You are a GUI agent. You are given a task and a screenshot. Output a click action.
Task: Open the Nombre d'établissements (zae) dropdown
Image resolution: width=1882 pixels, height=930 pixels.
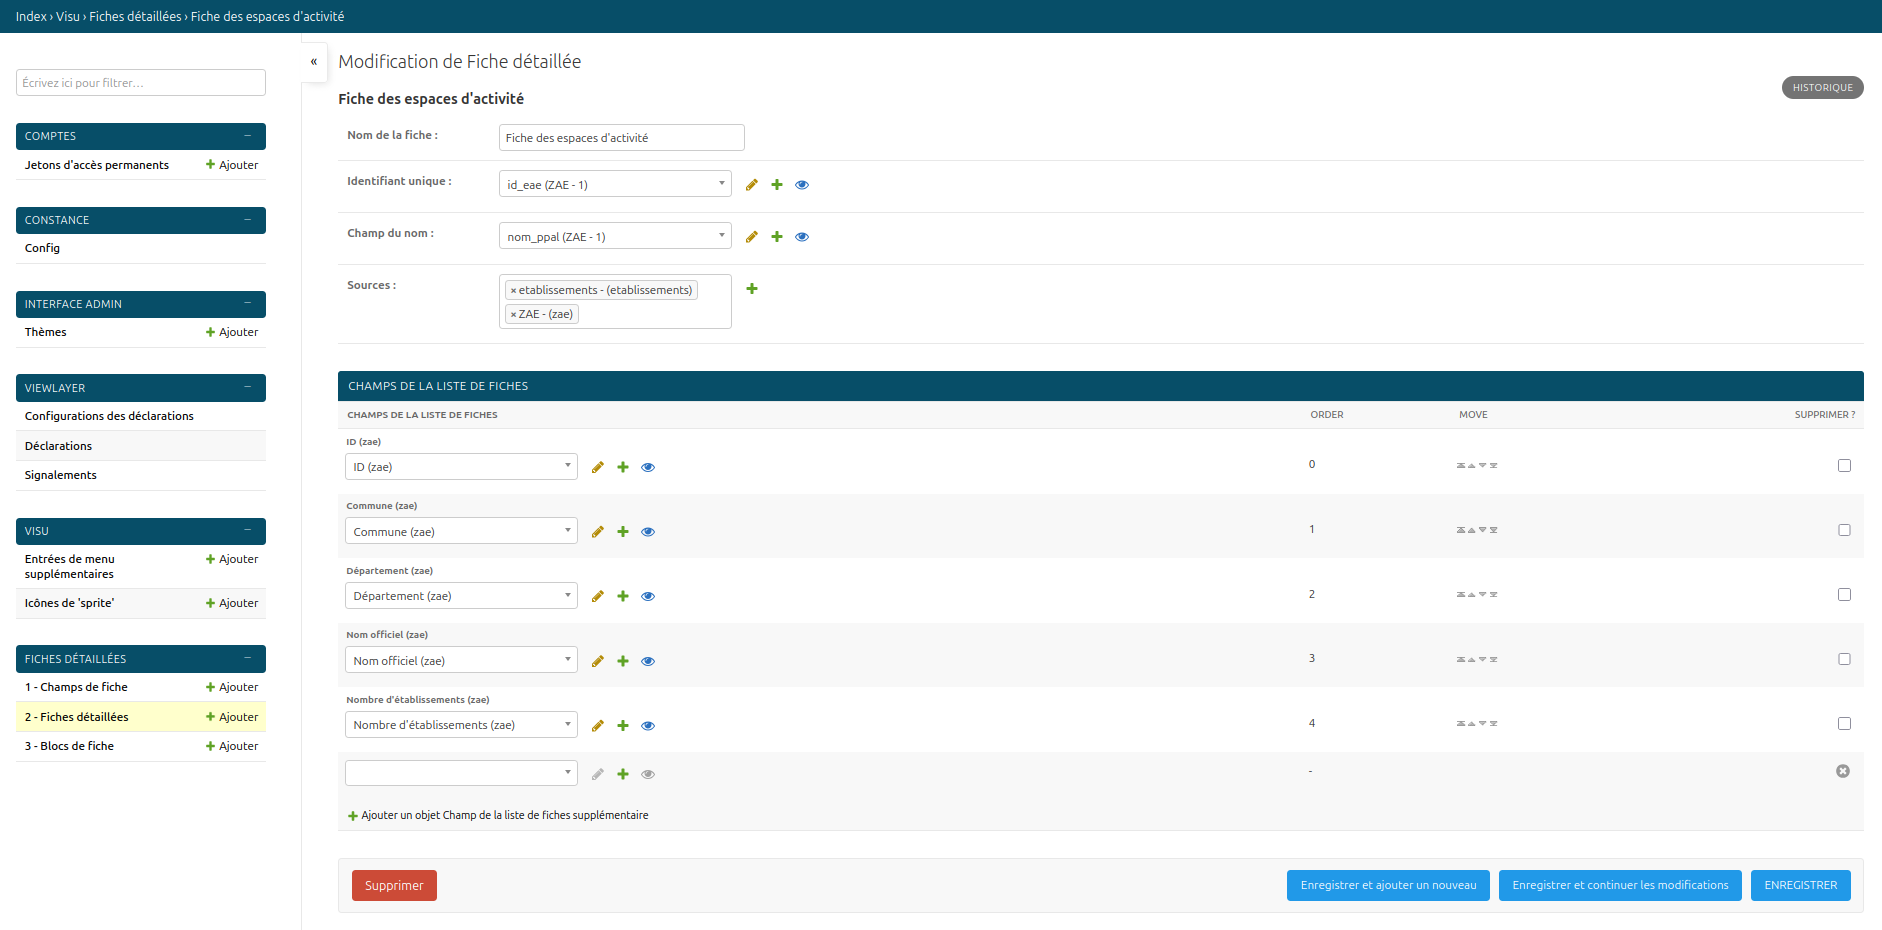pos(461,724)
